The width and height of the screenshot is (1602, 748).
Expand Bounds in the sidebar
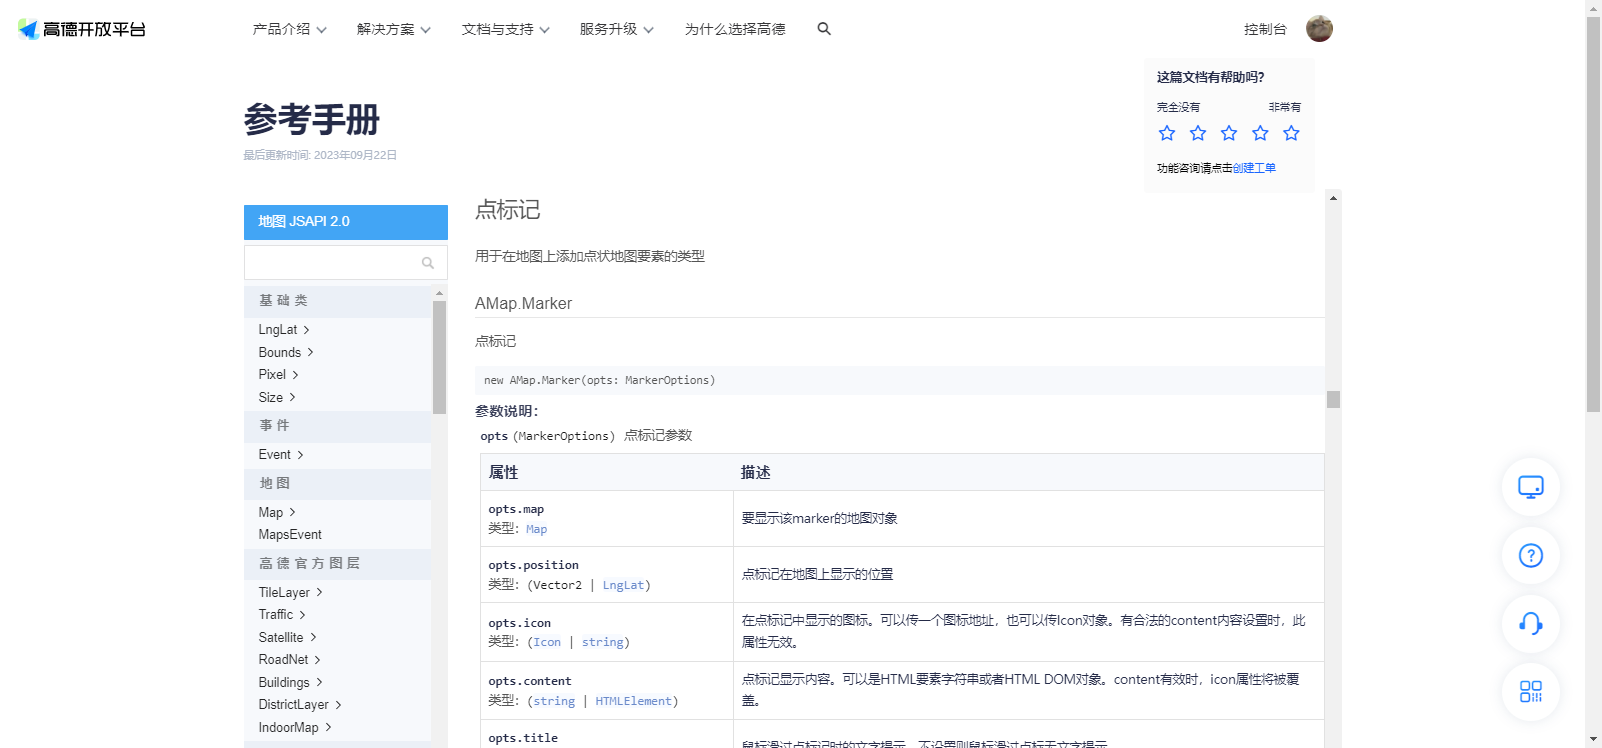[x=286, y=352]
